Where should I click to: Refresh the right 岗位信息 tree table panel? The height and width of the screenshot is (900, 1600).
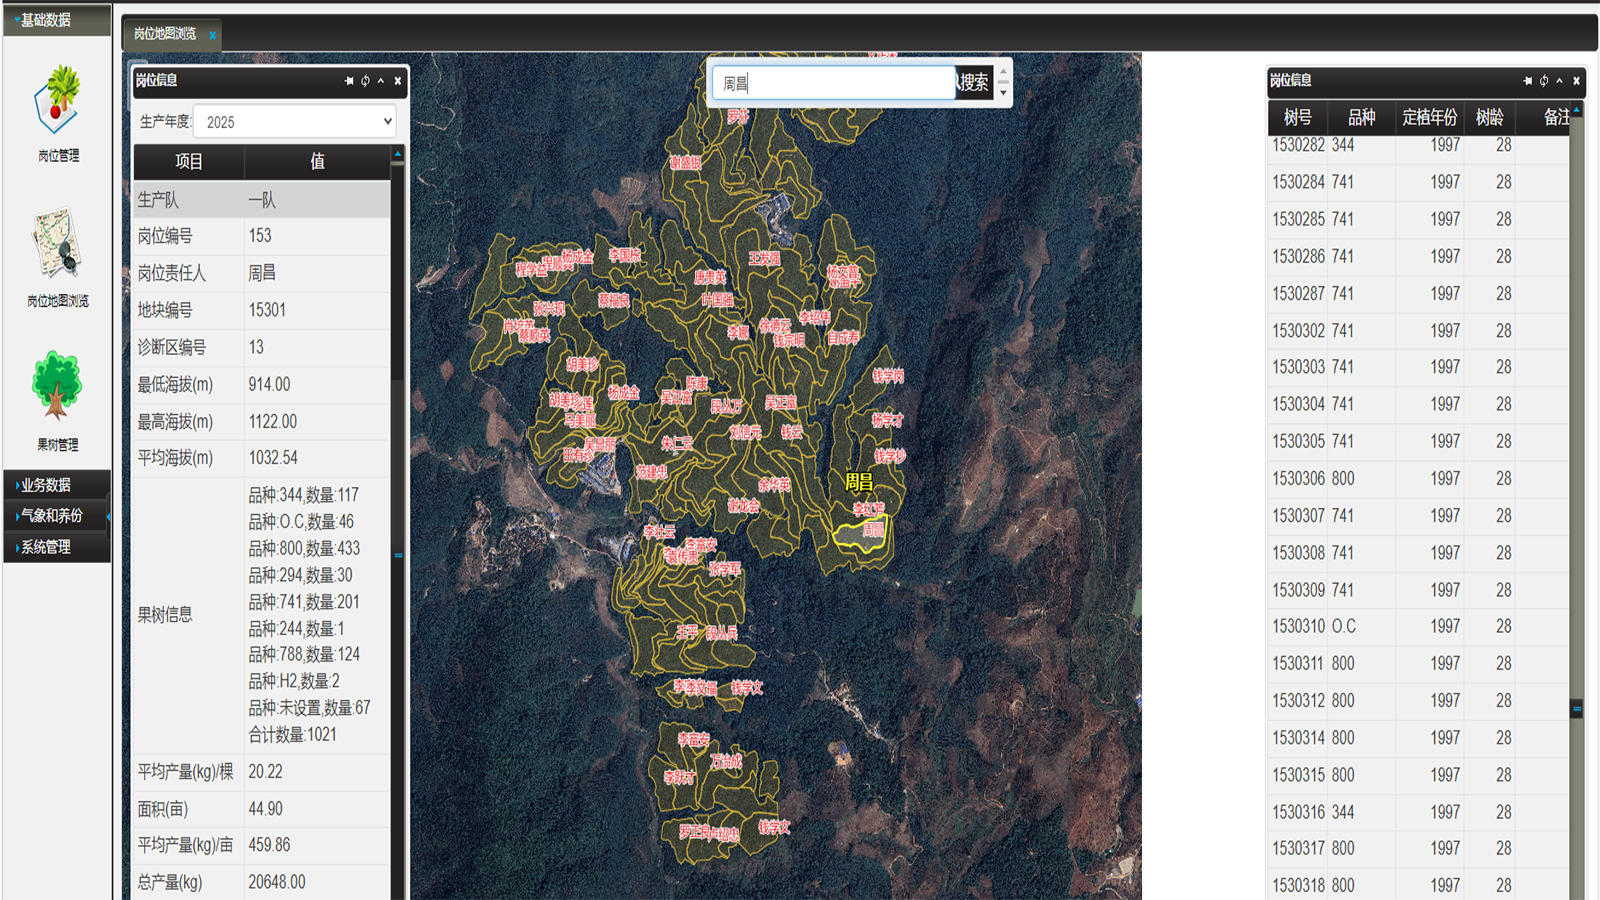(x=1544, y=81)
